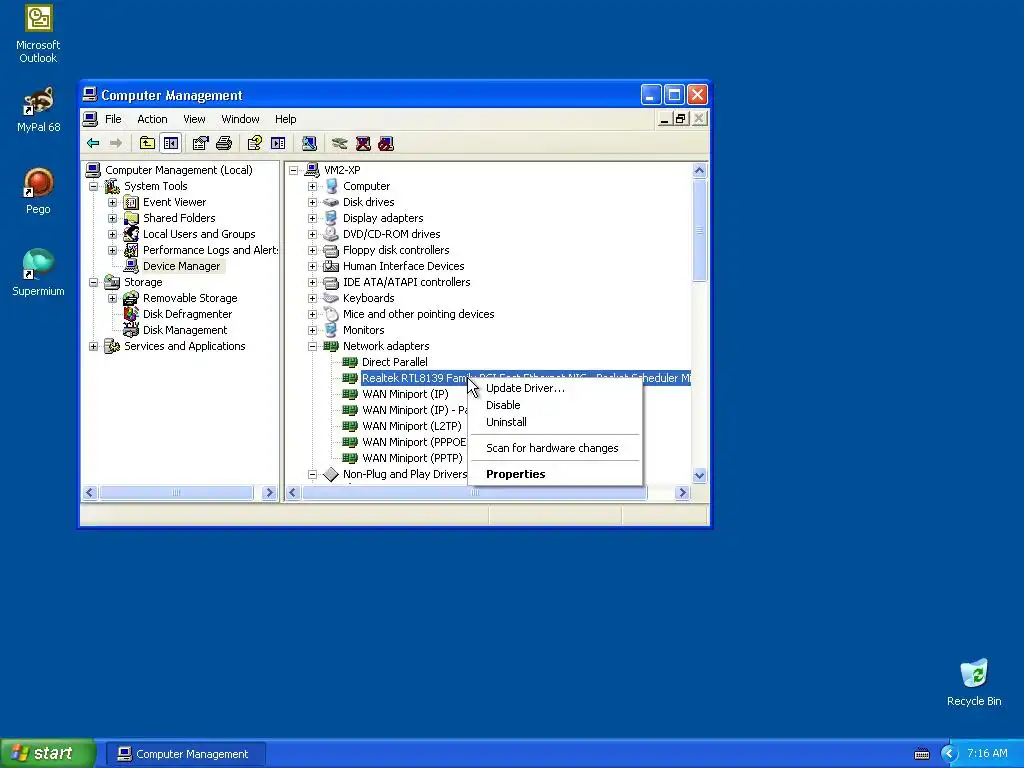Click the Properties toolbar icon
The width and height of the screenshot is (1024, 768).
(x=200, y=143)
